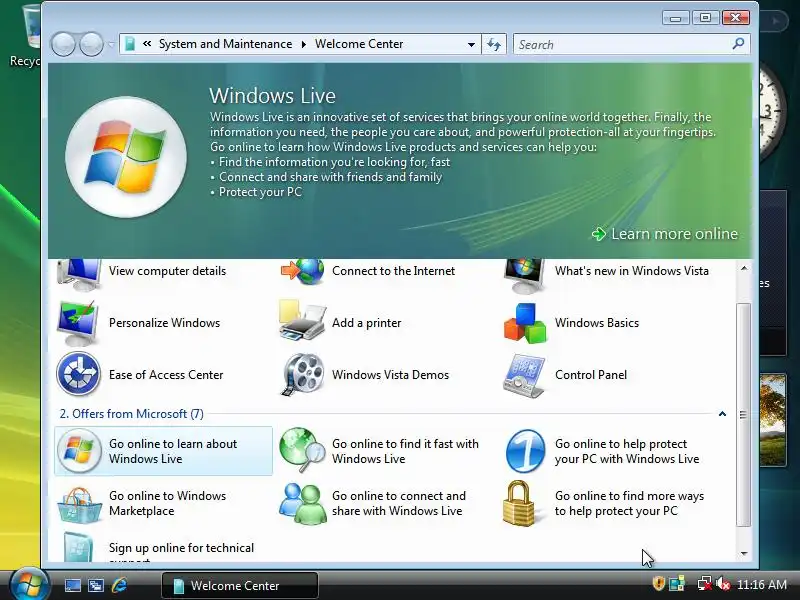Launch Internet Explorer from Quick Launch
This screenshot has width=800, height=600.
(x=119, y=585)
